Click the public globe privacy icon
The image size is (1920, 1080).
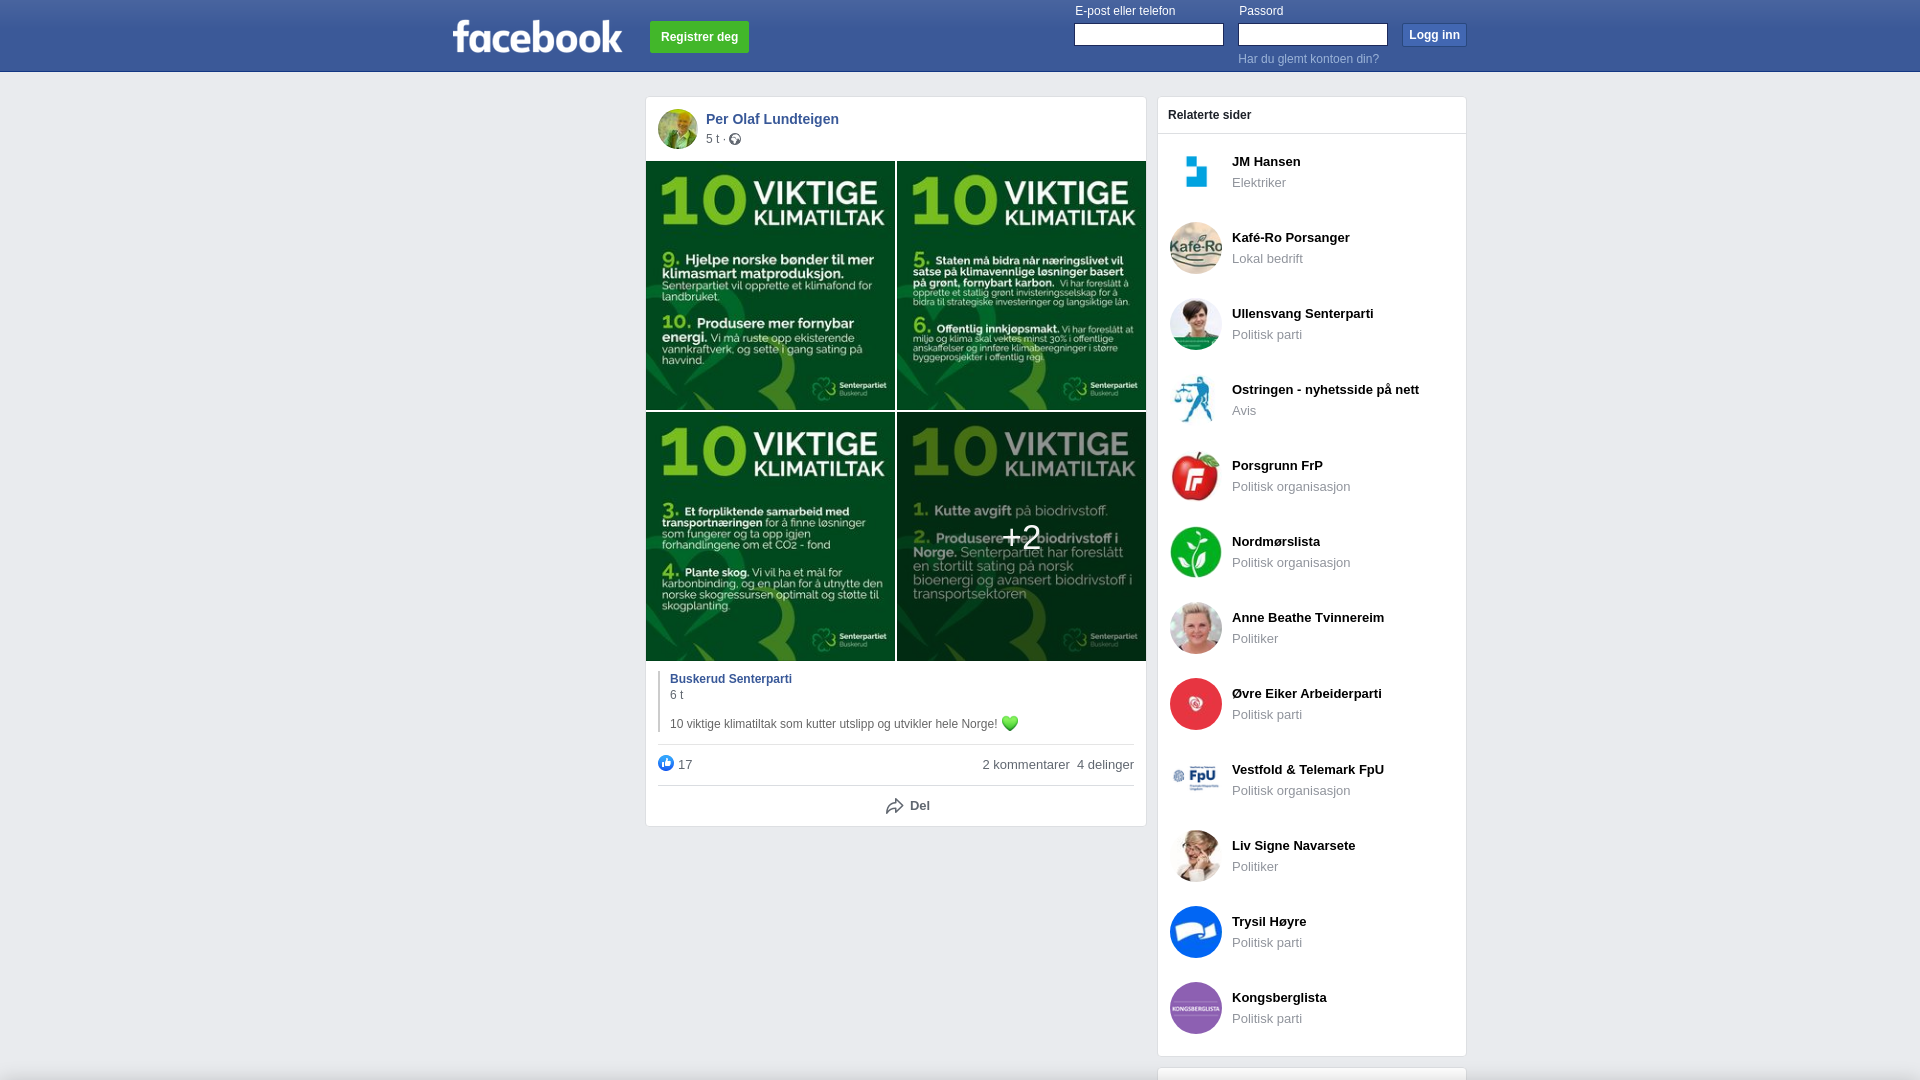point(735,139)
